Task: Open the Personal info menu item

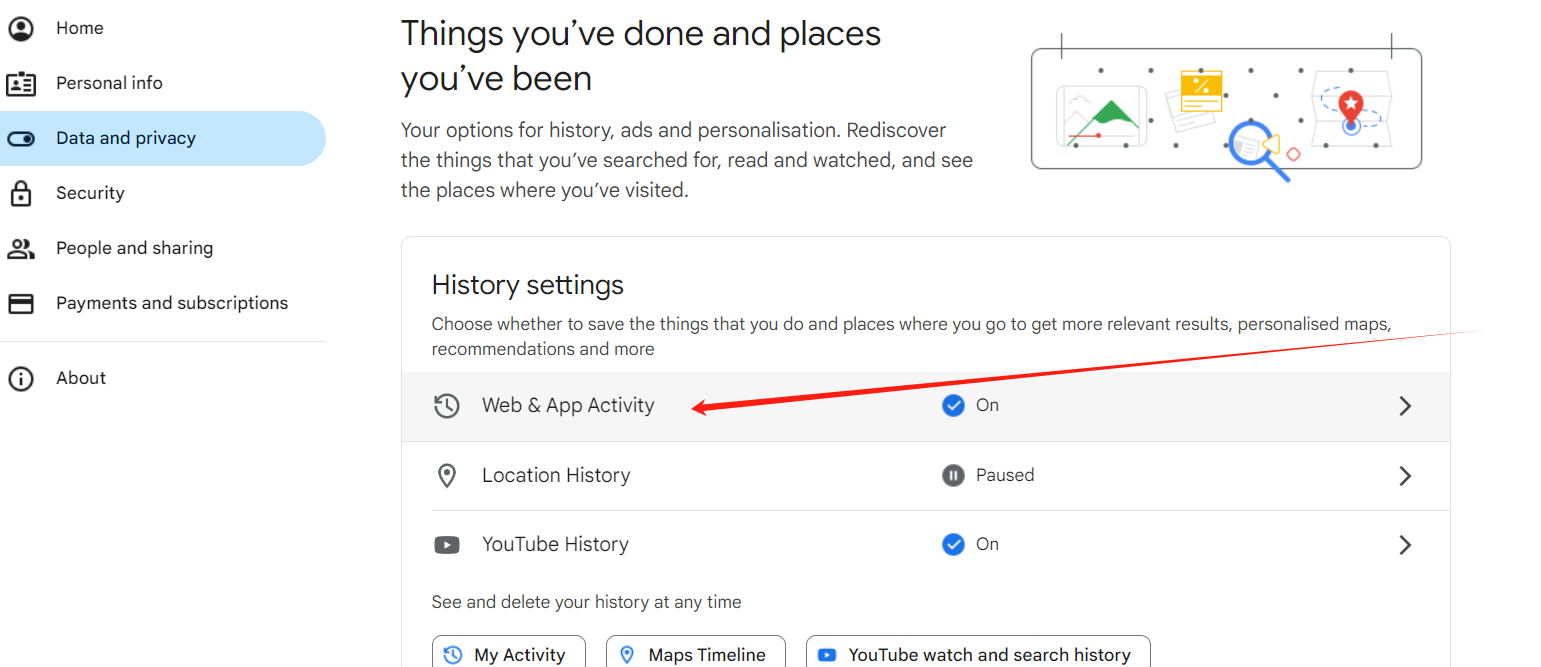Action: [x=109, y=83]
